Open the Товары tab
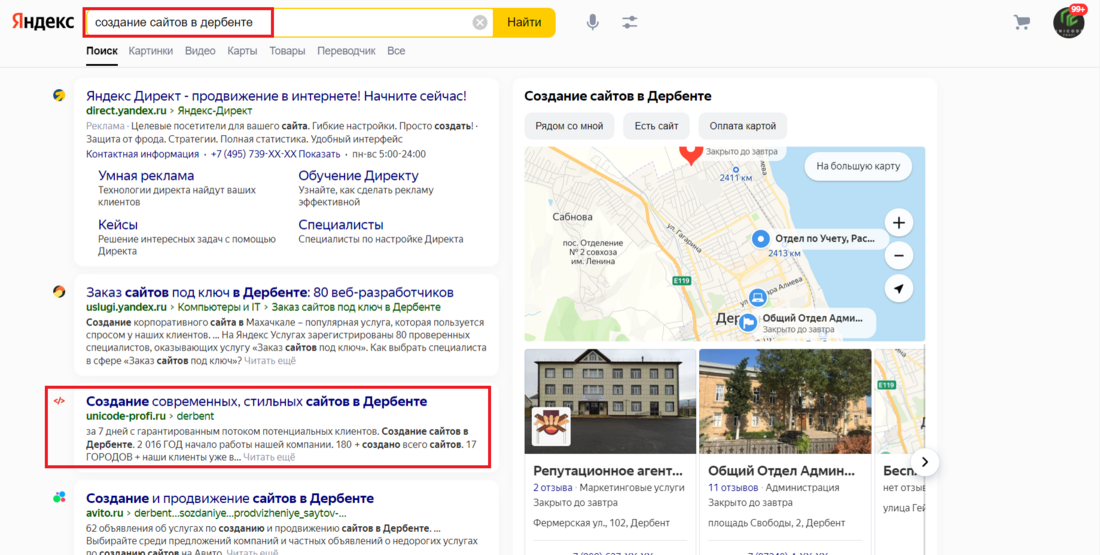Viewport: 1100px width, 555px height. pos(287,51)
